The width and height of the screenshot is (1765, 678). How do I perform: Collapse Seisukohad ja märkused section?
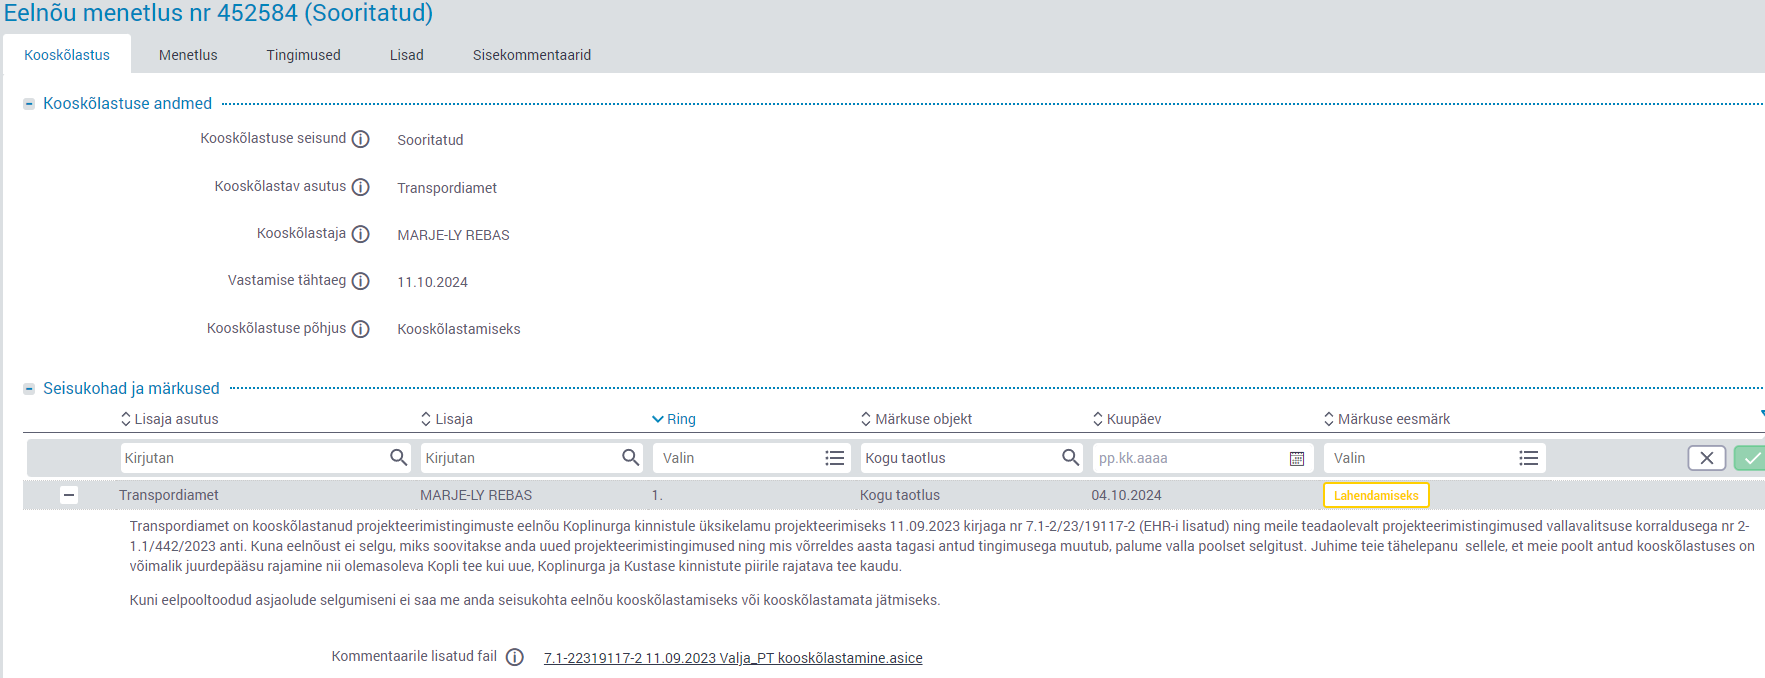[x=29, y=389]
